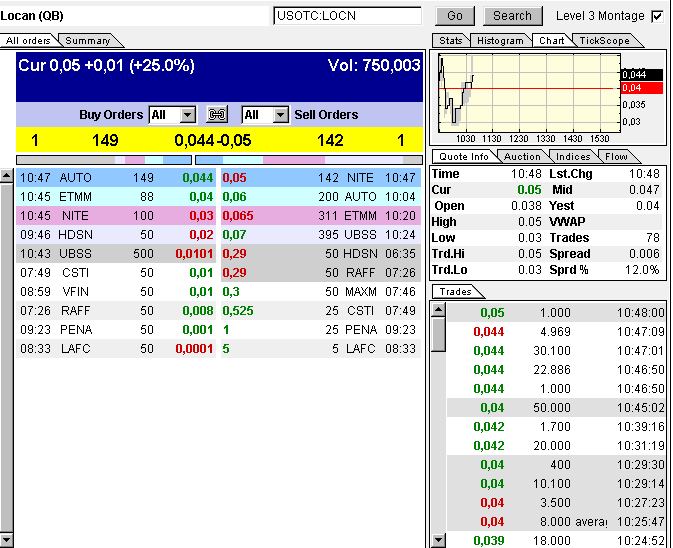The width and height of the screenshot is (673, 548).
Task: Click the red 0,04 price marker on chart
Action: (x=635, y=88)
